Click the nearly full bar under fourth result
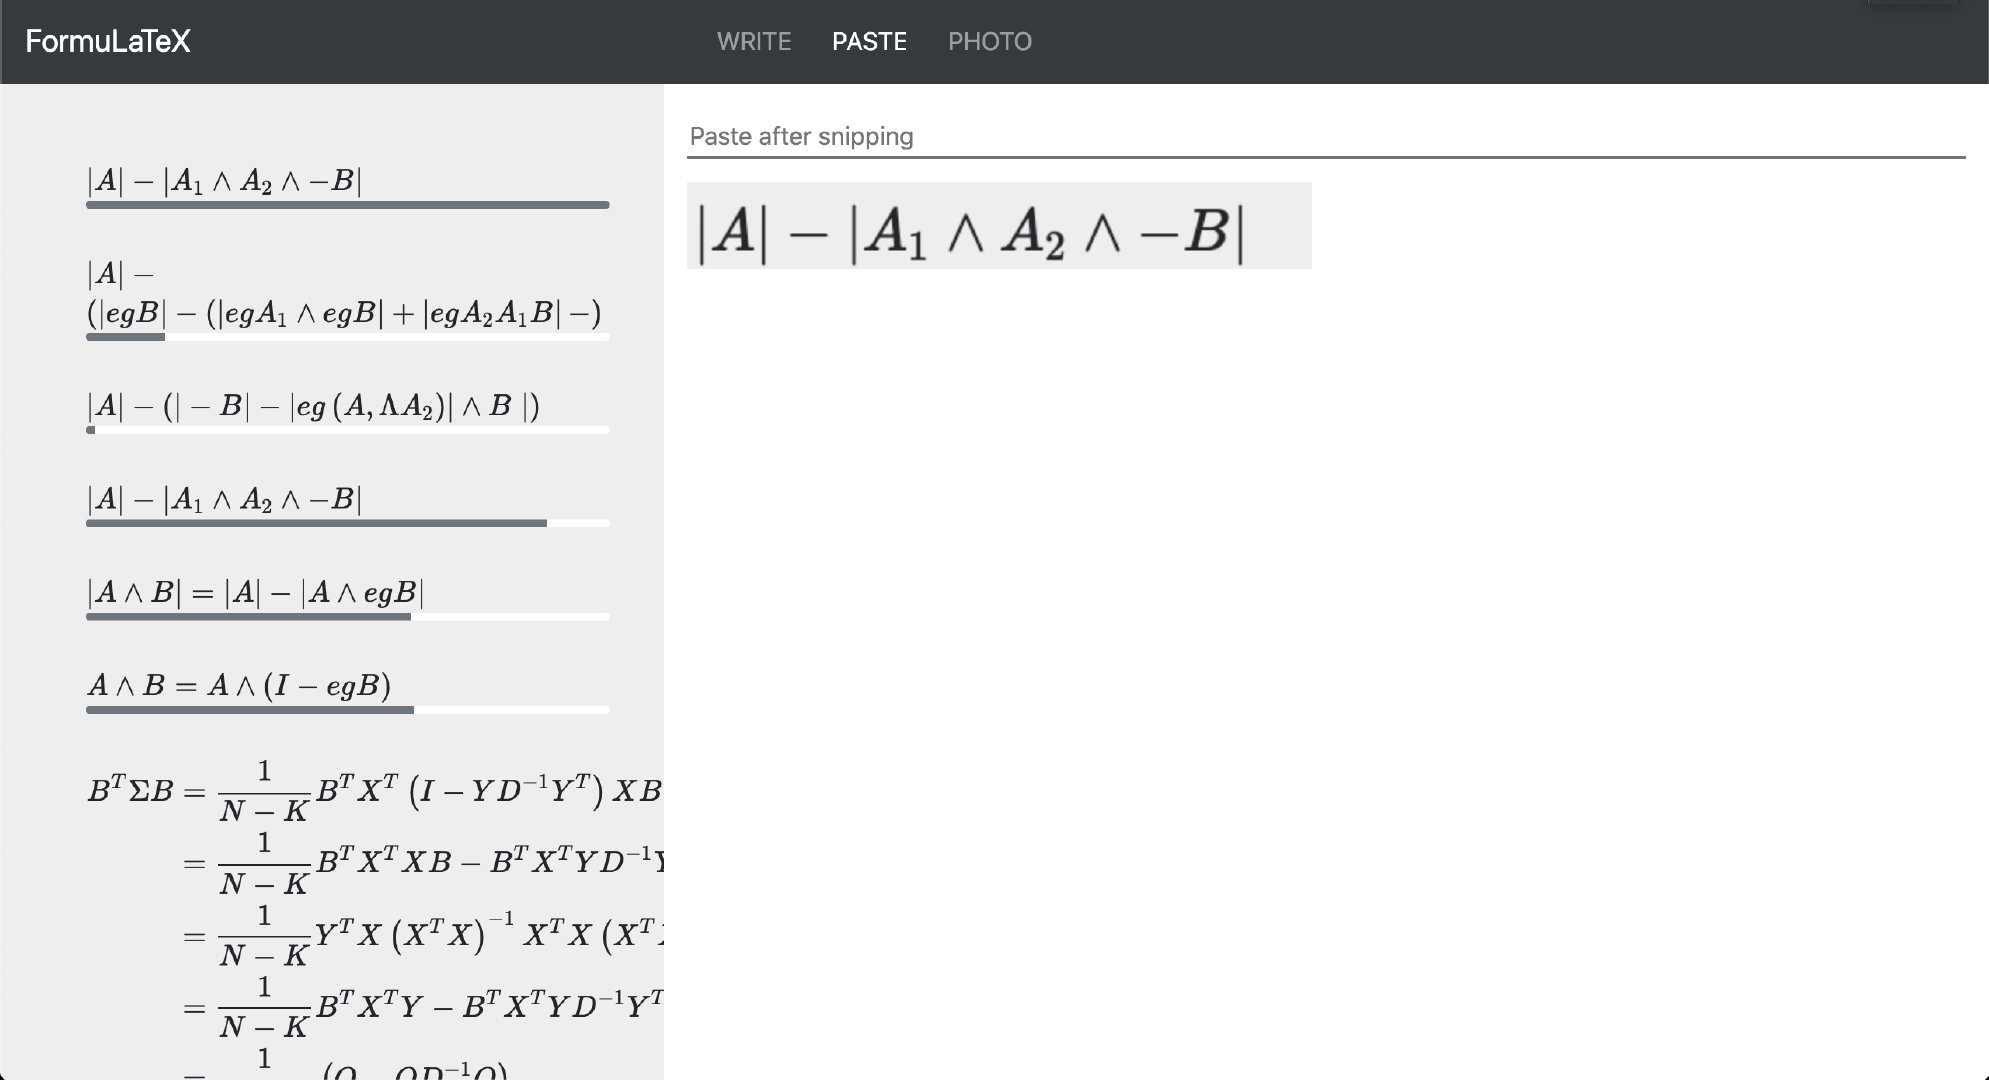This screenshot has height=1080, width=1989. (x=347, y=523)
